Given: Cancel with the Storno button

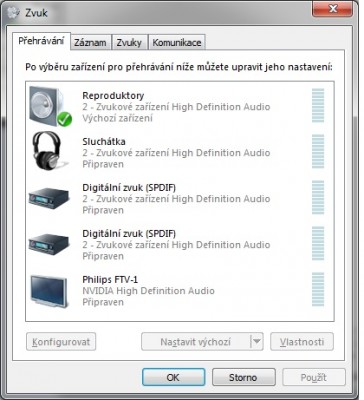Looking at the screenshot, I should click(243, 377).
